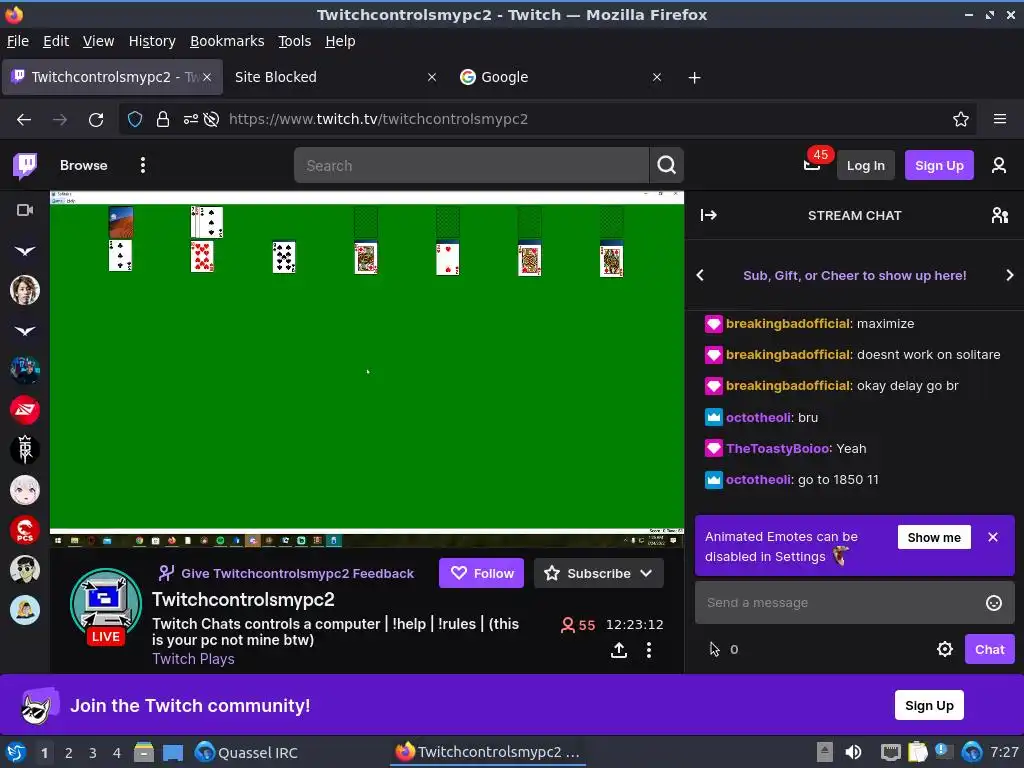
Task: Switch to workspace 2 in taskbar
Action: 69,753
